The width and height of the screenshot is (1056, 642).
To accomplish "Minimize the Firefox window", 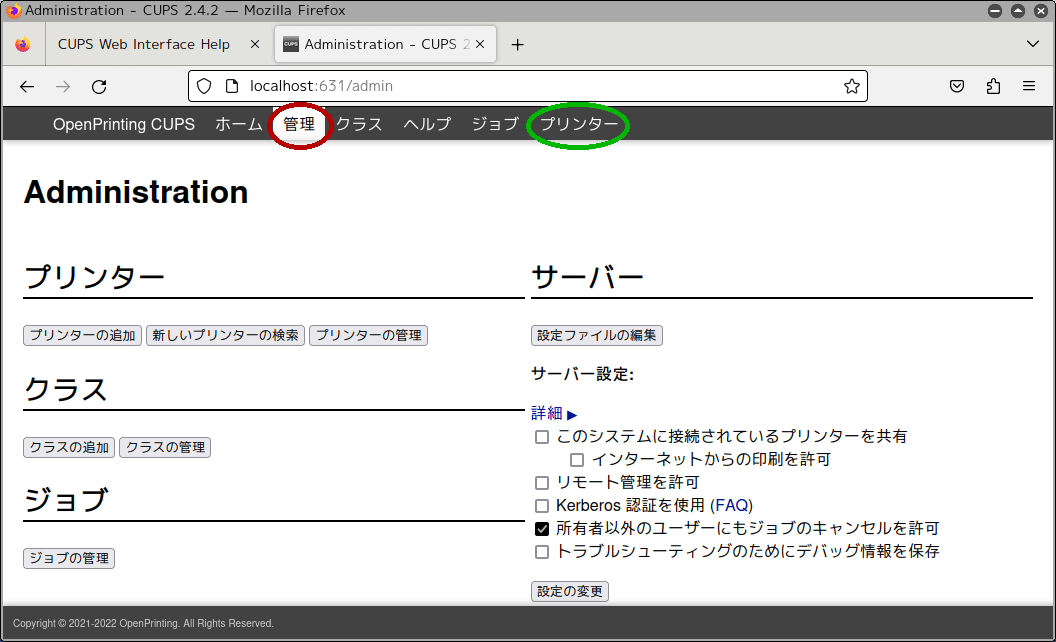I will pos(995,11).
